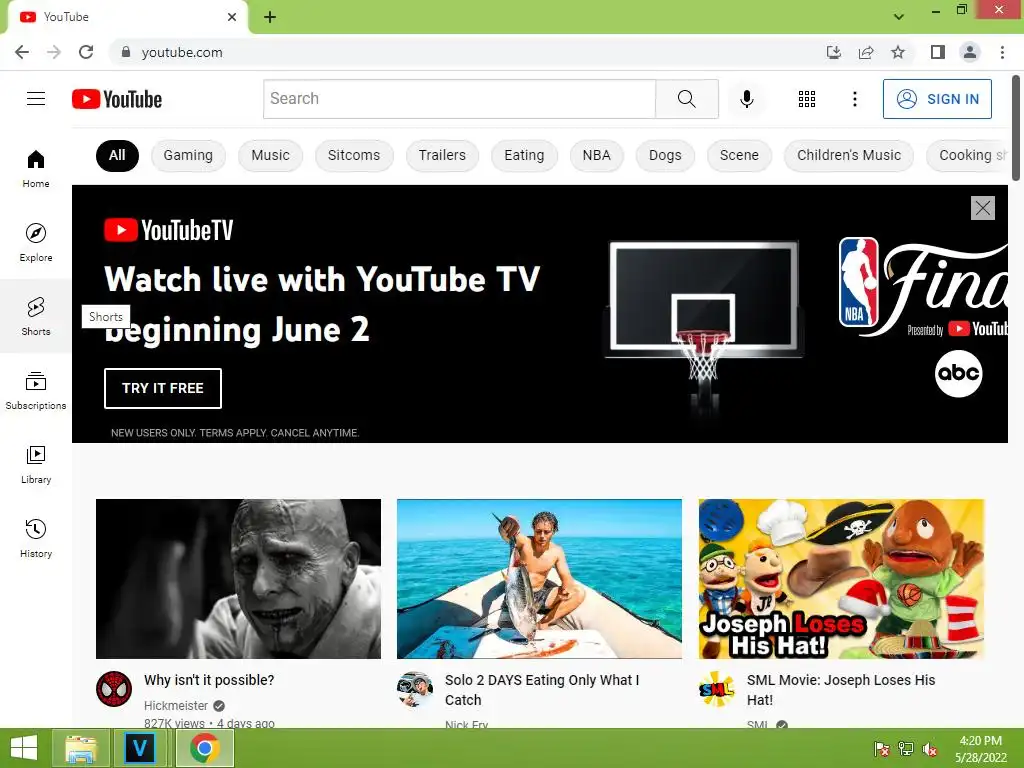This screenshot has width=1024, height=768.
Task: Click the SIGN IN button
Action: pos(937,99)
